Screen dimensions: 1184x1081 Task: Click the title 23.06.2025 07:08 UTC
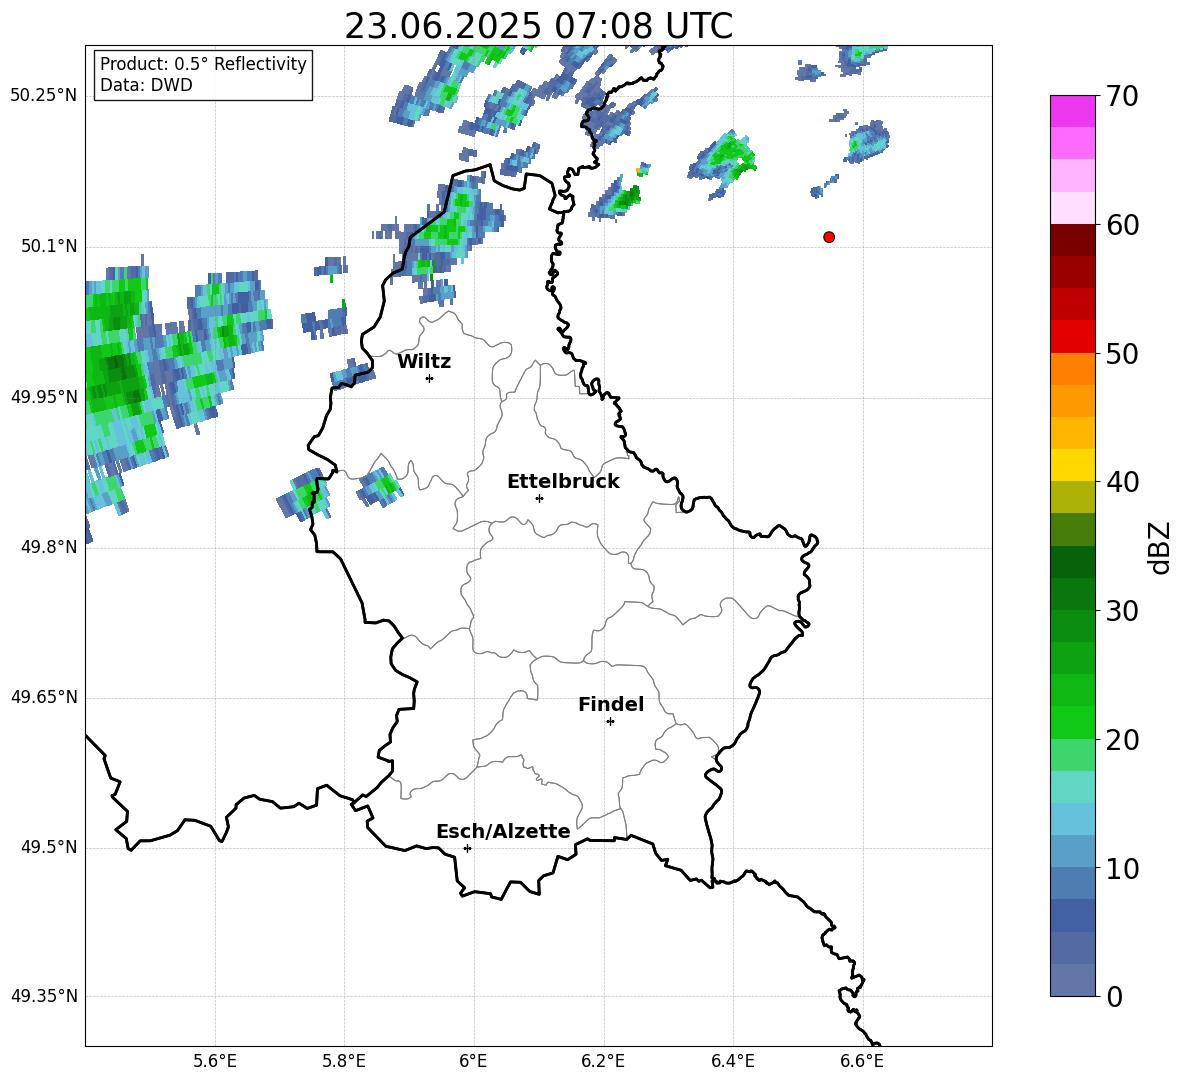[538, 26]
